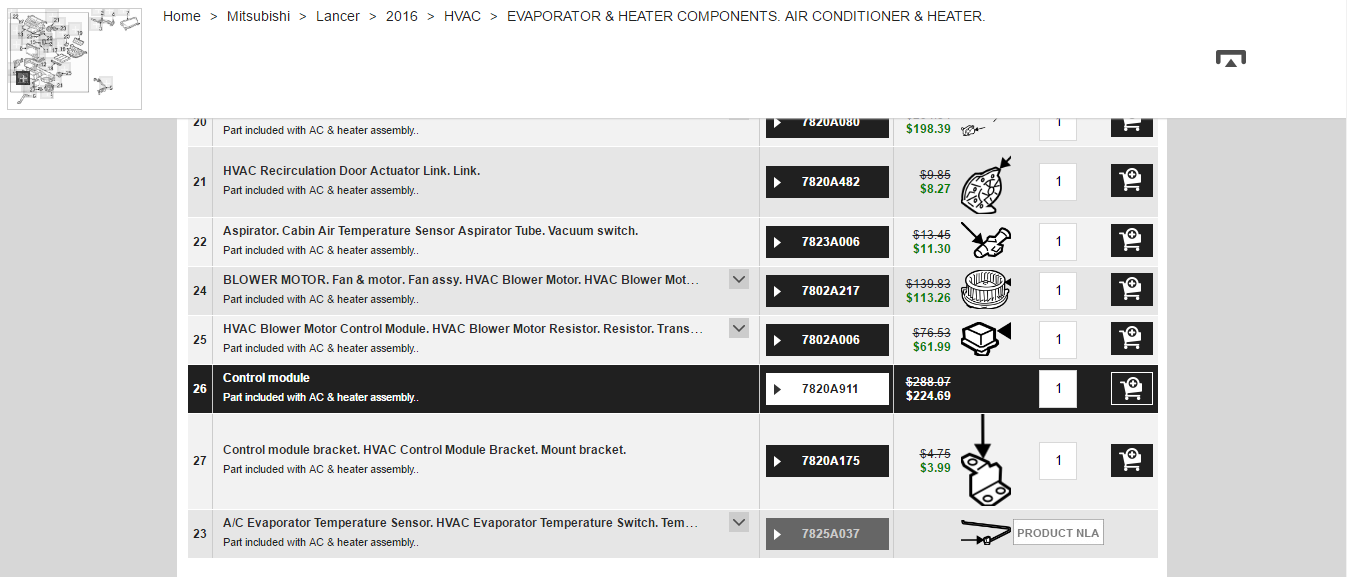Add blower motor 7802A217 to cart

click(x=1131, y=290)
